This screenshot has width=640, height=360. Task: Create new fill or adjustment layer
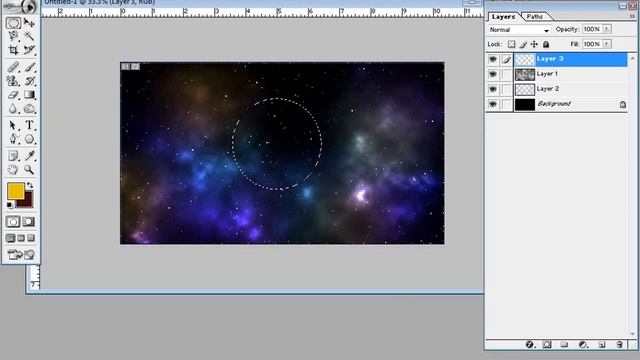pyautogui.click(x=583, y=345)
